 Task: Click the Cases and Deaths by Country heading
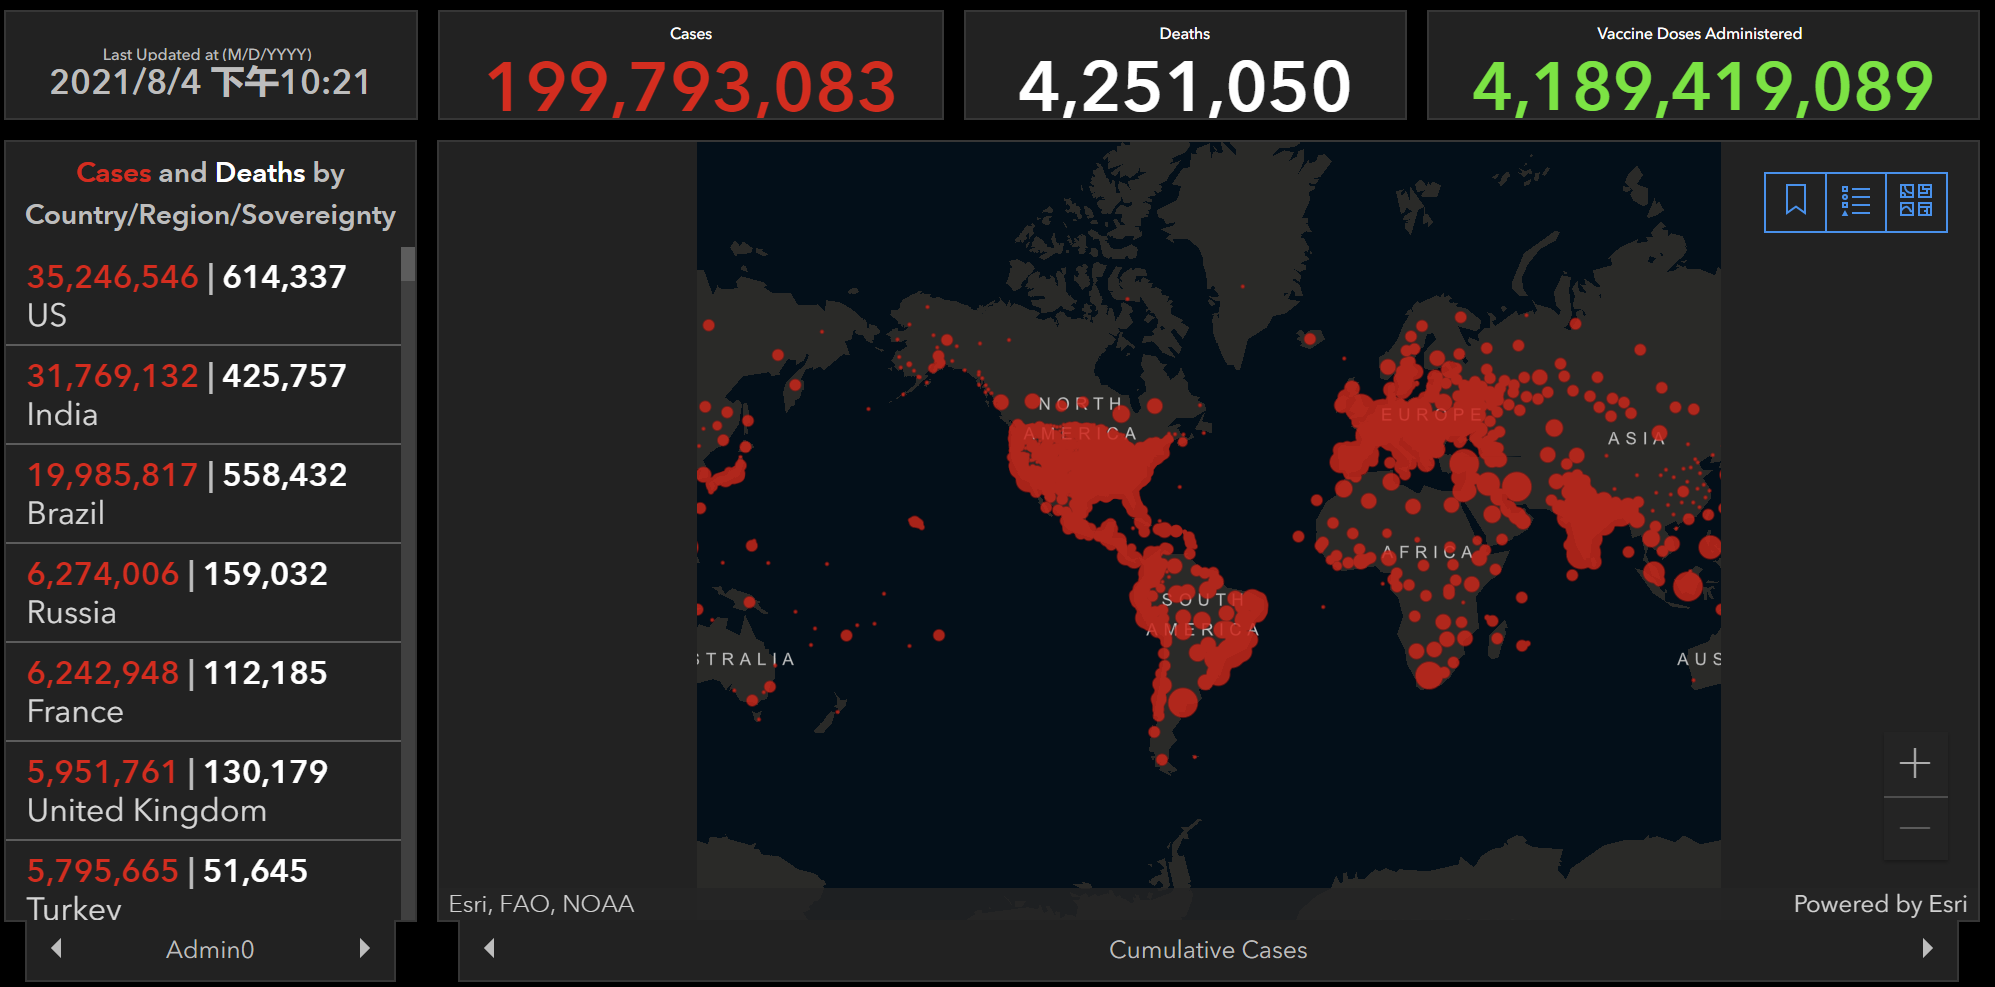pos(210,193)
